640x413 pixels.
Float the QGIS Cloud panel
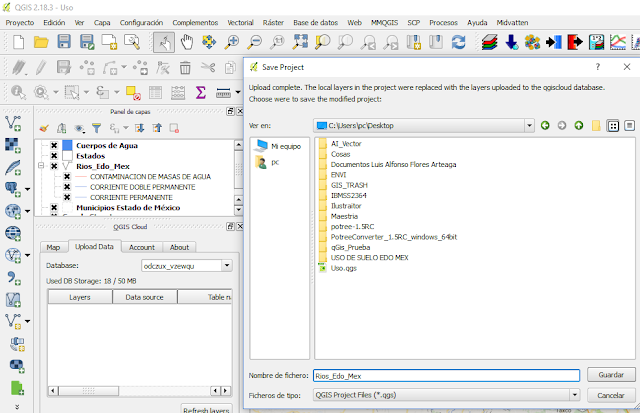tap(230, 226)
